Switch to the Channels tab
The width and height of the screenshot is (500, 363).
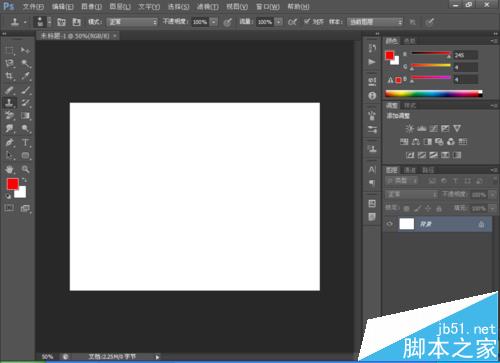410,170
